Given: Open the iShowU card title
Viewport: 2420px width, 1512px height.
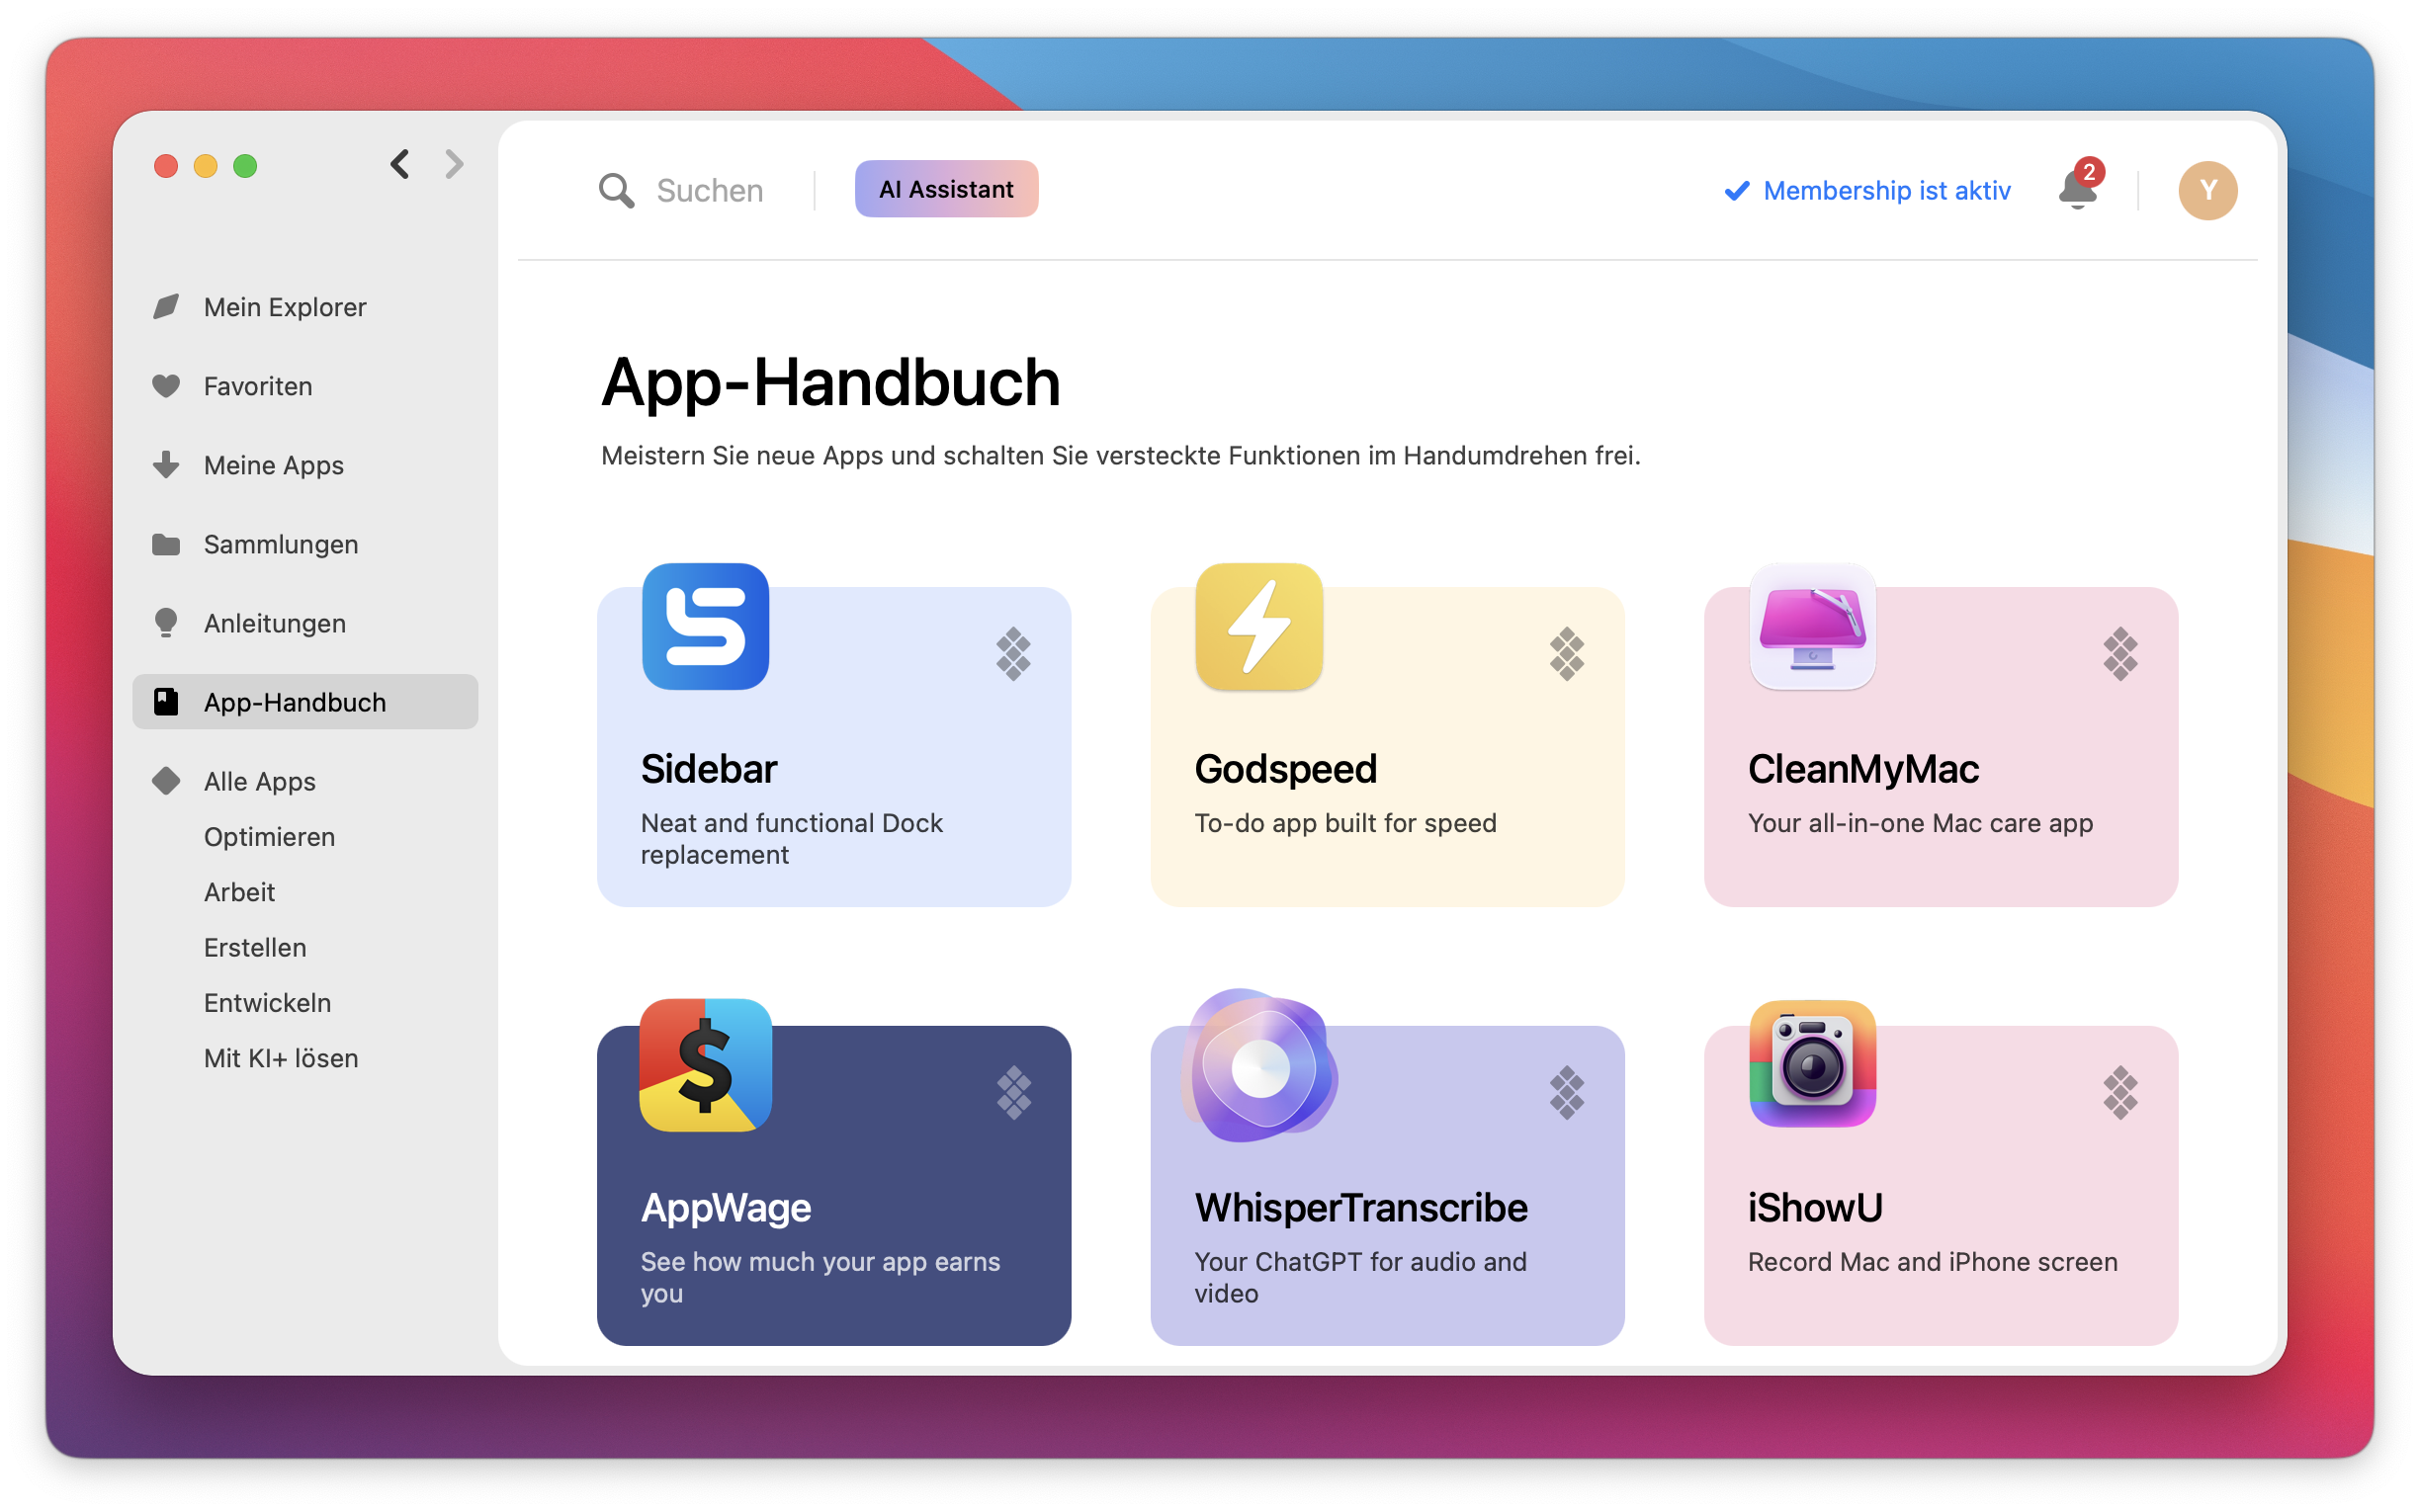Looking at the screenshot, I should 1815,1208.
